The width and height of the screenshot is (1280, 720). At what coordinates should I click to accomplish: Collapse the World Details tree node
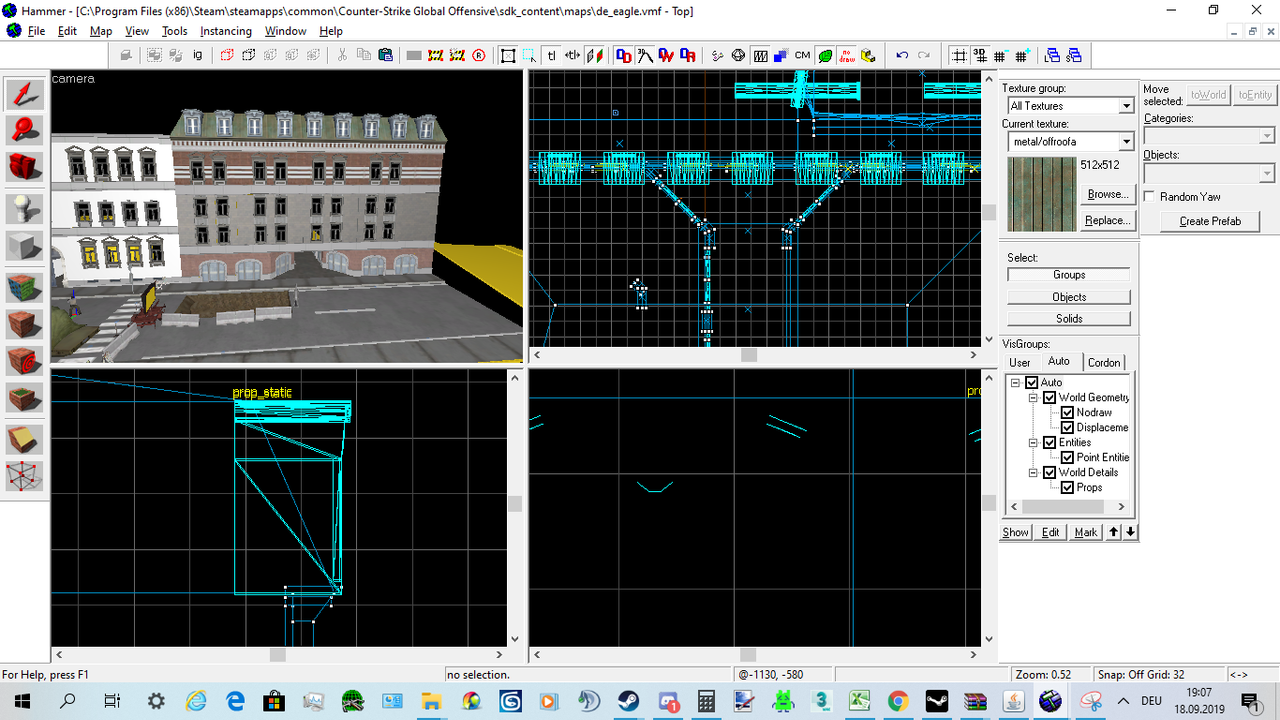pos(1033,473)
